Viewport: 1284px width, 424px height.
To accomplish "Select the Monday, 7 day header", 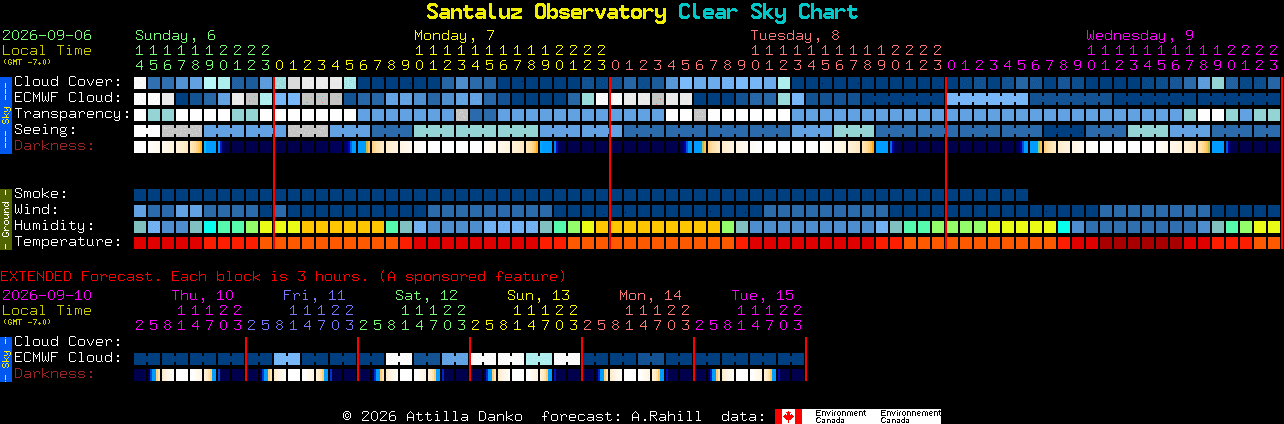I will click(455, 35).
